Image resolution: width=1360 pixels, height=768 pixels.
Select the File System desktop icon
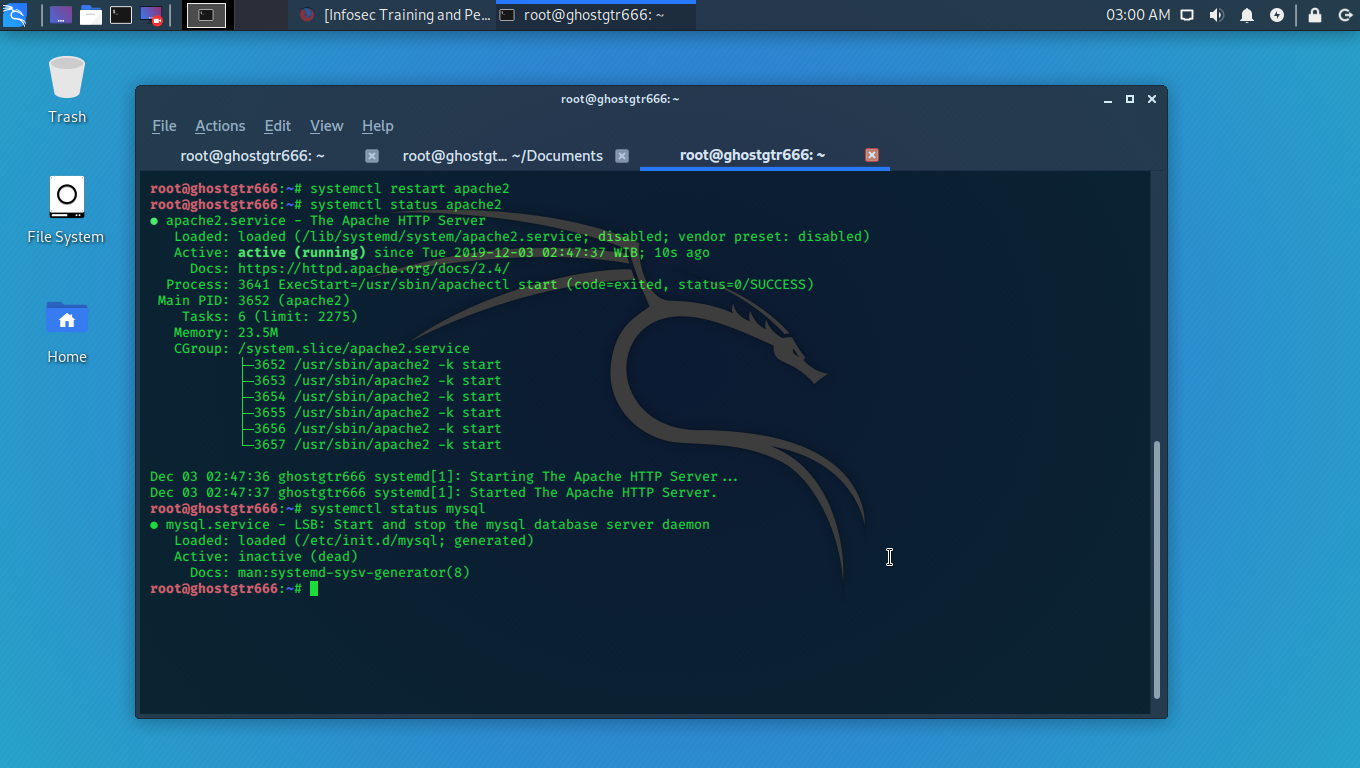pyautogui.click(x=66, y=210)
